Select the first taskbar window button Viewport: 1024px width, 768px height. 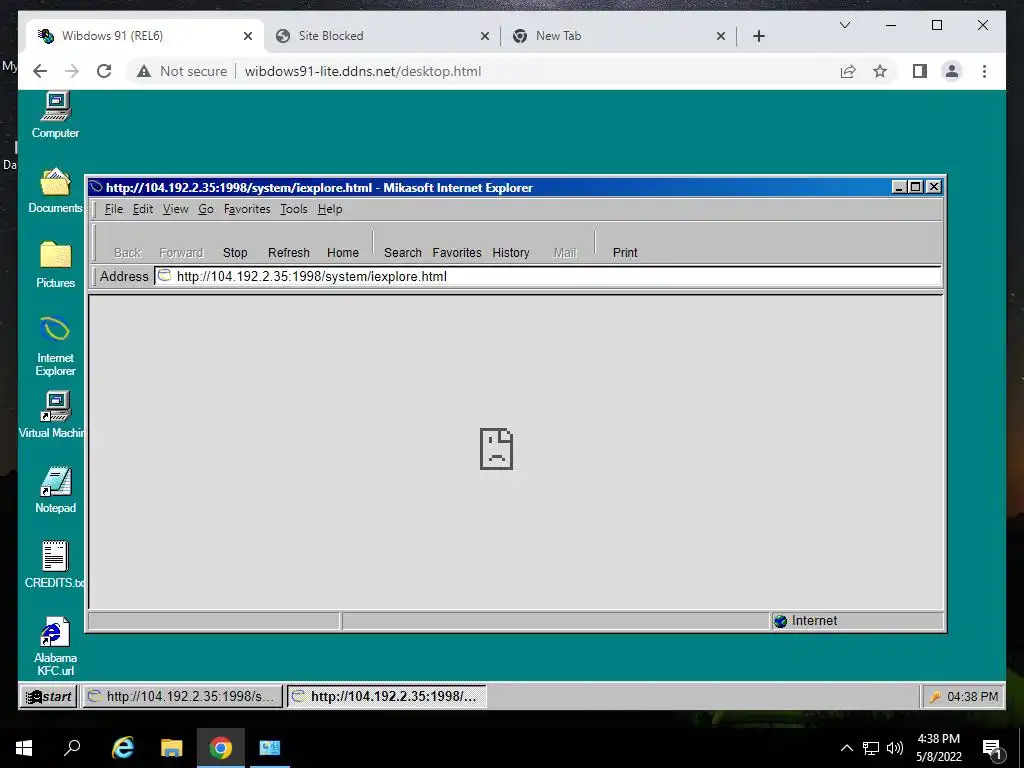(x=182, y=697)
